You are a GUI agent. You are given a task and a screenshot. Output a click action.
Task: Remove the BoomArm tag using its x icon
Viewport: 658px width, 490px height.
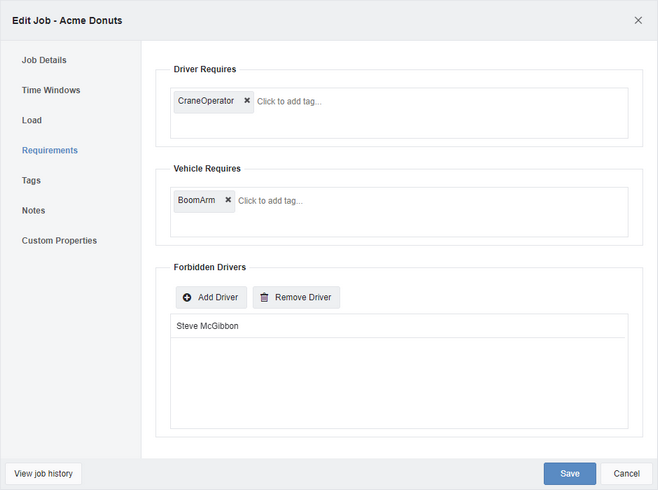click(x=228, y=200)
